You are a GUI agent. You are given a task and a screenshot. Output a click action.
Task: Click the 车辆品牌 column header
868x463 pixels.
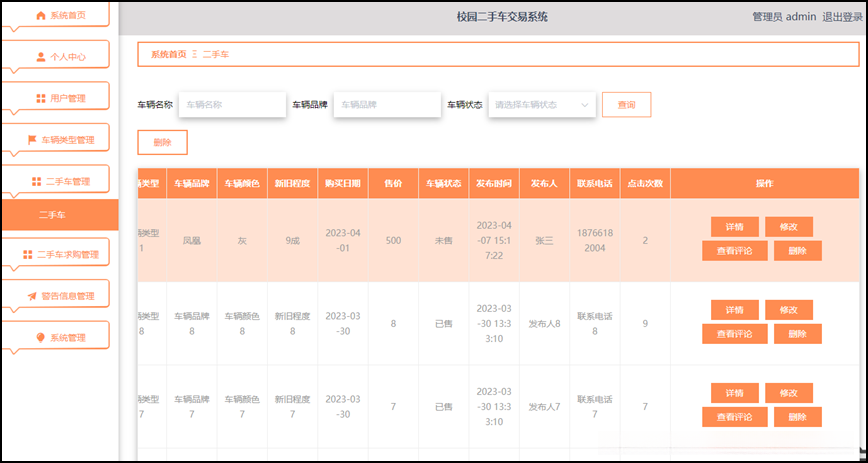click(x=192, y=183)
